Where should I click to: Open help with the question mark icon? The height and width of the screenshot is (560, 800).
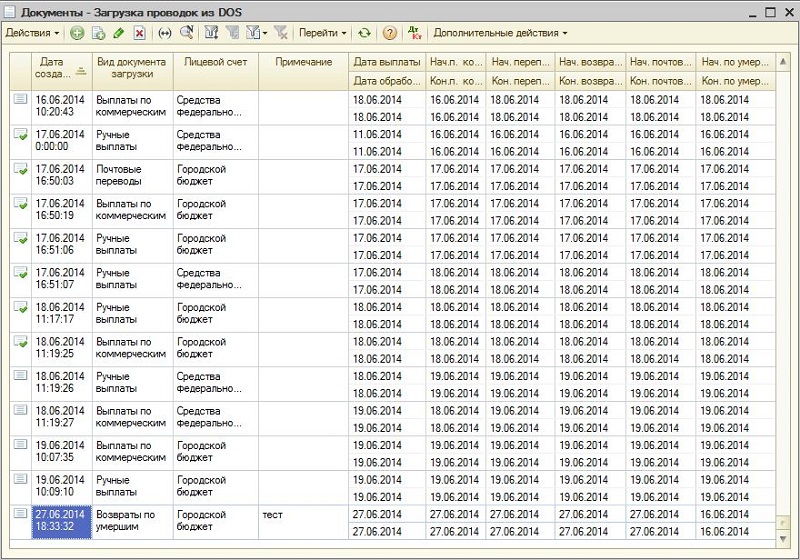390,33
